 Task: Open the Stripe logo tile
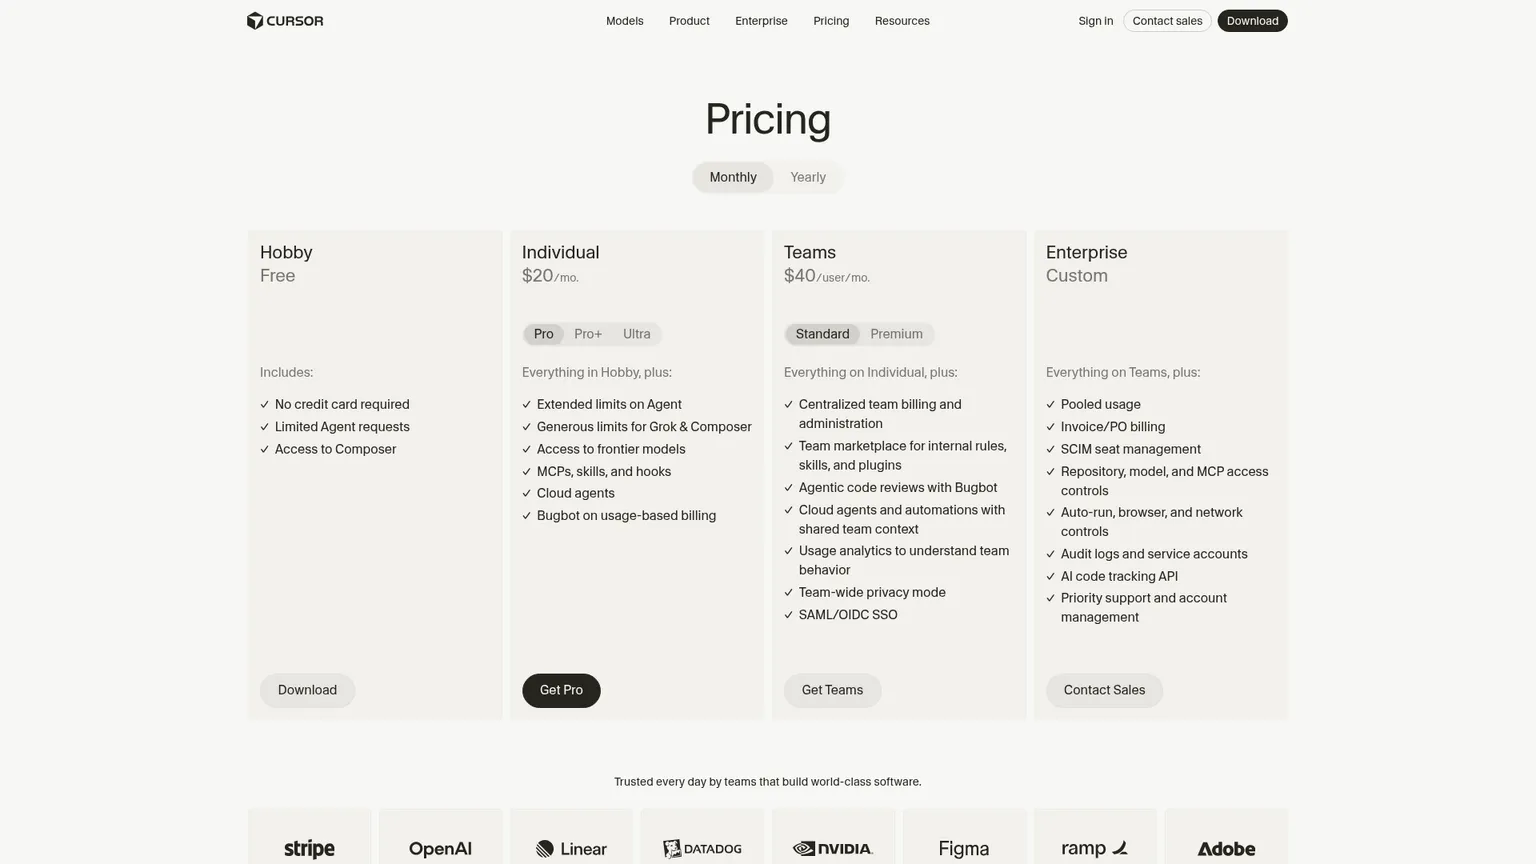point(309,837)
